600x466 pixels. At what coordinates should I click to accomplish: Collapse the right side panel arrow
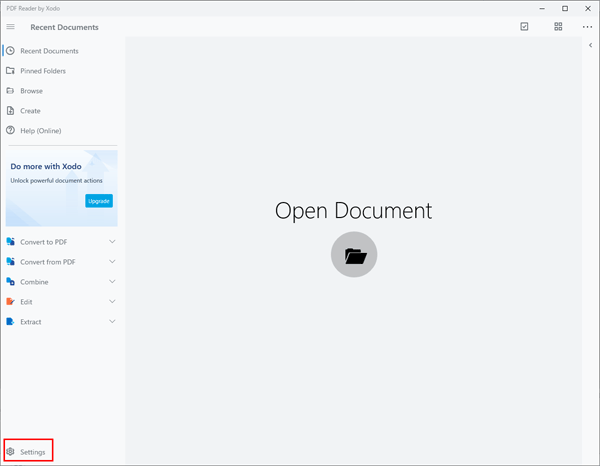click(x=590, y=45)
